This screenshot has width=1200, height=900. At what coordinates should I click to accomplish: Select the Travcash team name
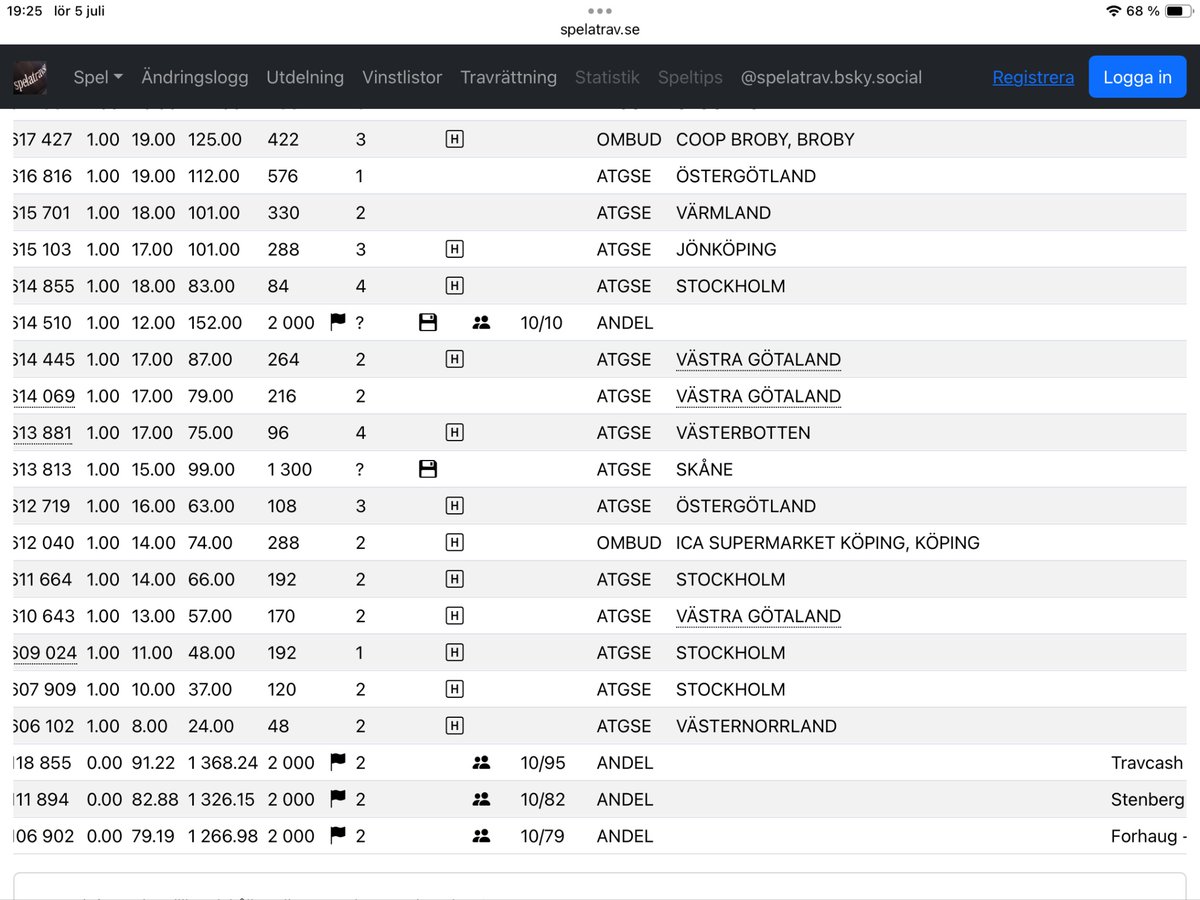tap(1147, 763)
